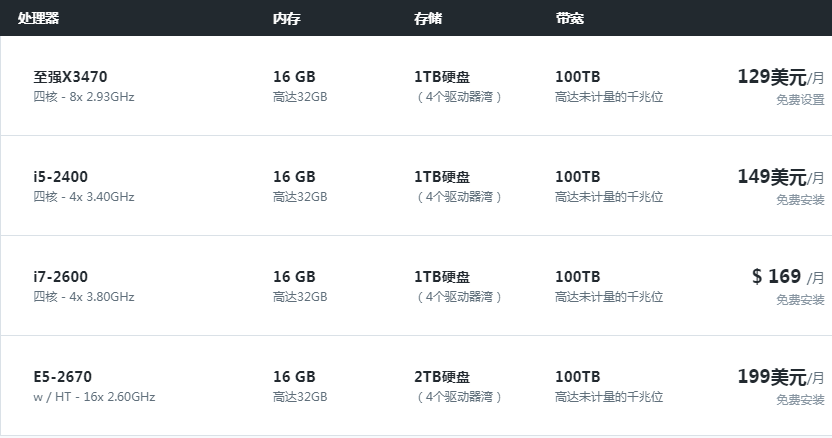Click the 四核 - 8x 2.93GHz spec text

pos(83,97)
